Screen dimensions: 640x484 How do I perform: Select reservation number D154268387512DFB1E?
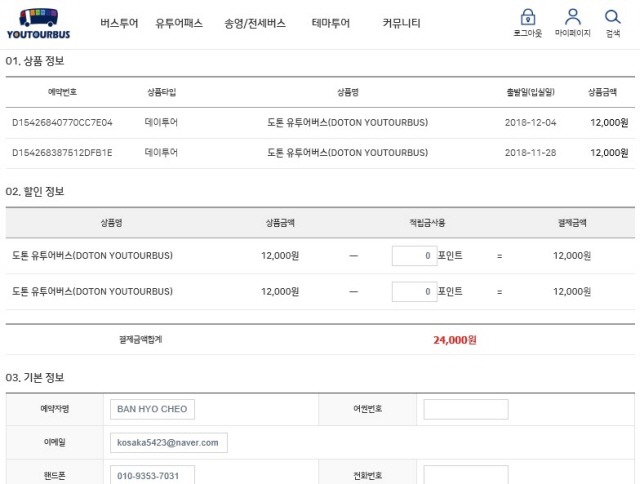(62, 153)
